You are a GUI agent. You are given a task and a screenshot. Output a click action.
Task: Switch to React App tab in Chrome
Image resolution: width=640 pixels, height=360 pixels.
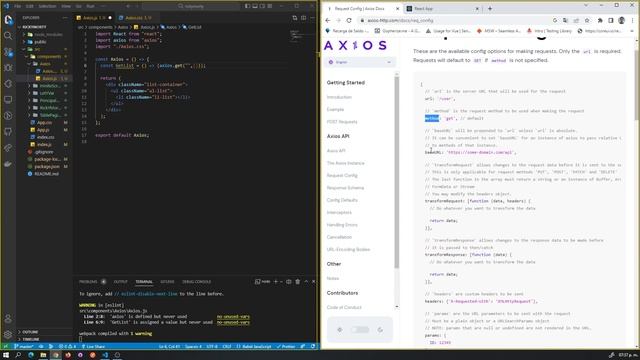[x=442, y=9]
